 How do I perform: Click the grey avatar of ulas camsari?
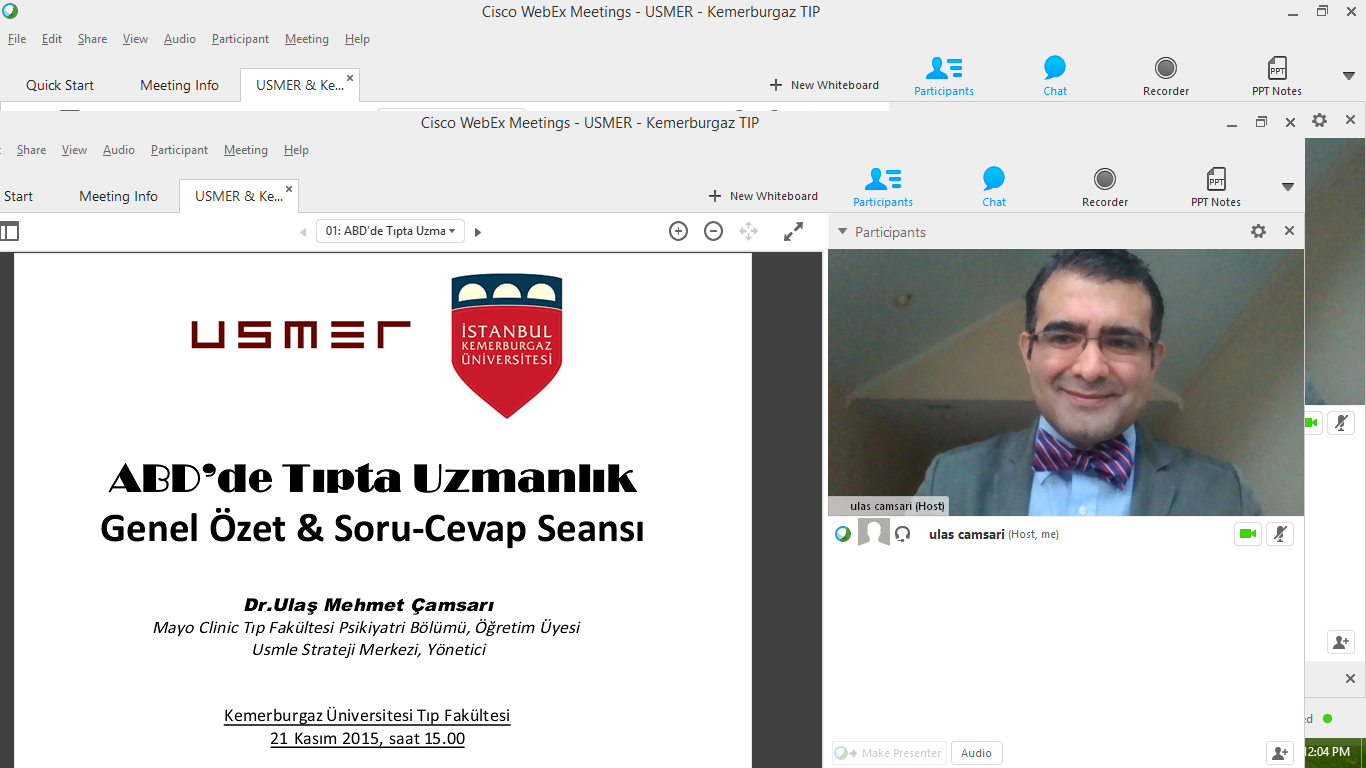click(874, 533)
